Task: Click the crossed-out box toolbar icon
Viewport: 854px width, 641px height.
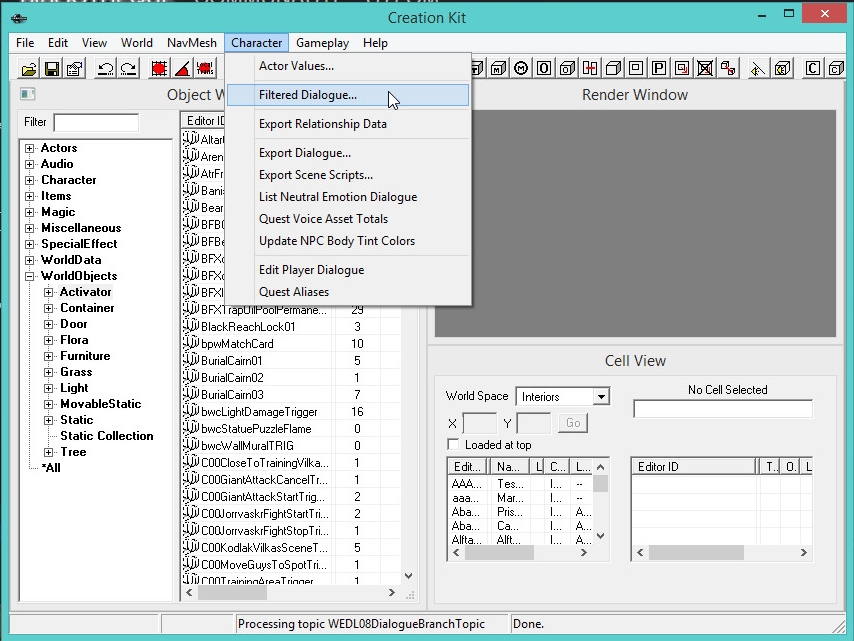Action: pyautogui.click(x=705, y=69)
